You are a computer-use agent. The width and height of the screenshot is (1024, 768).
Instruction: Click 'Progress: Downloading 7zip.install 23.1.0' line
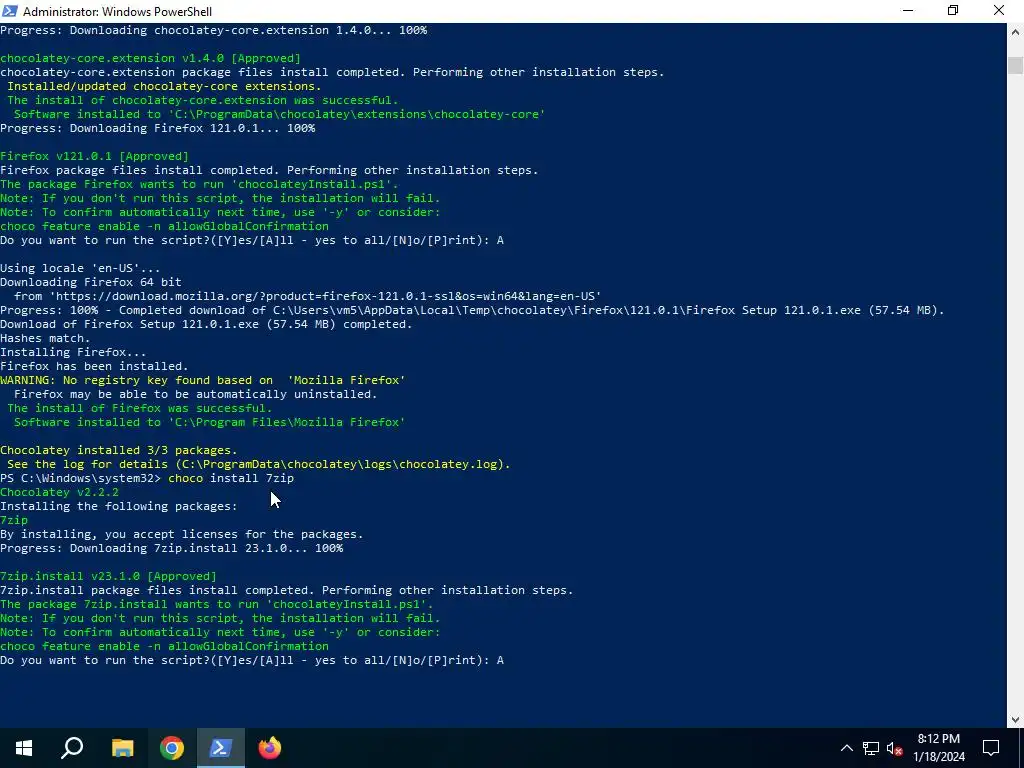point(172,548)
